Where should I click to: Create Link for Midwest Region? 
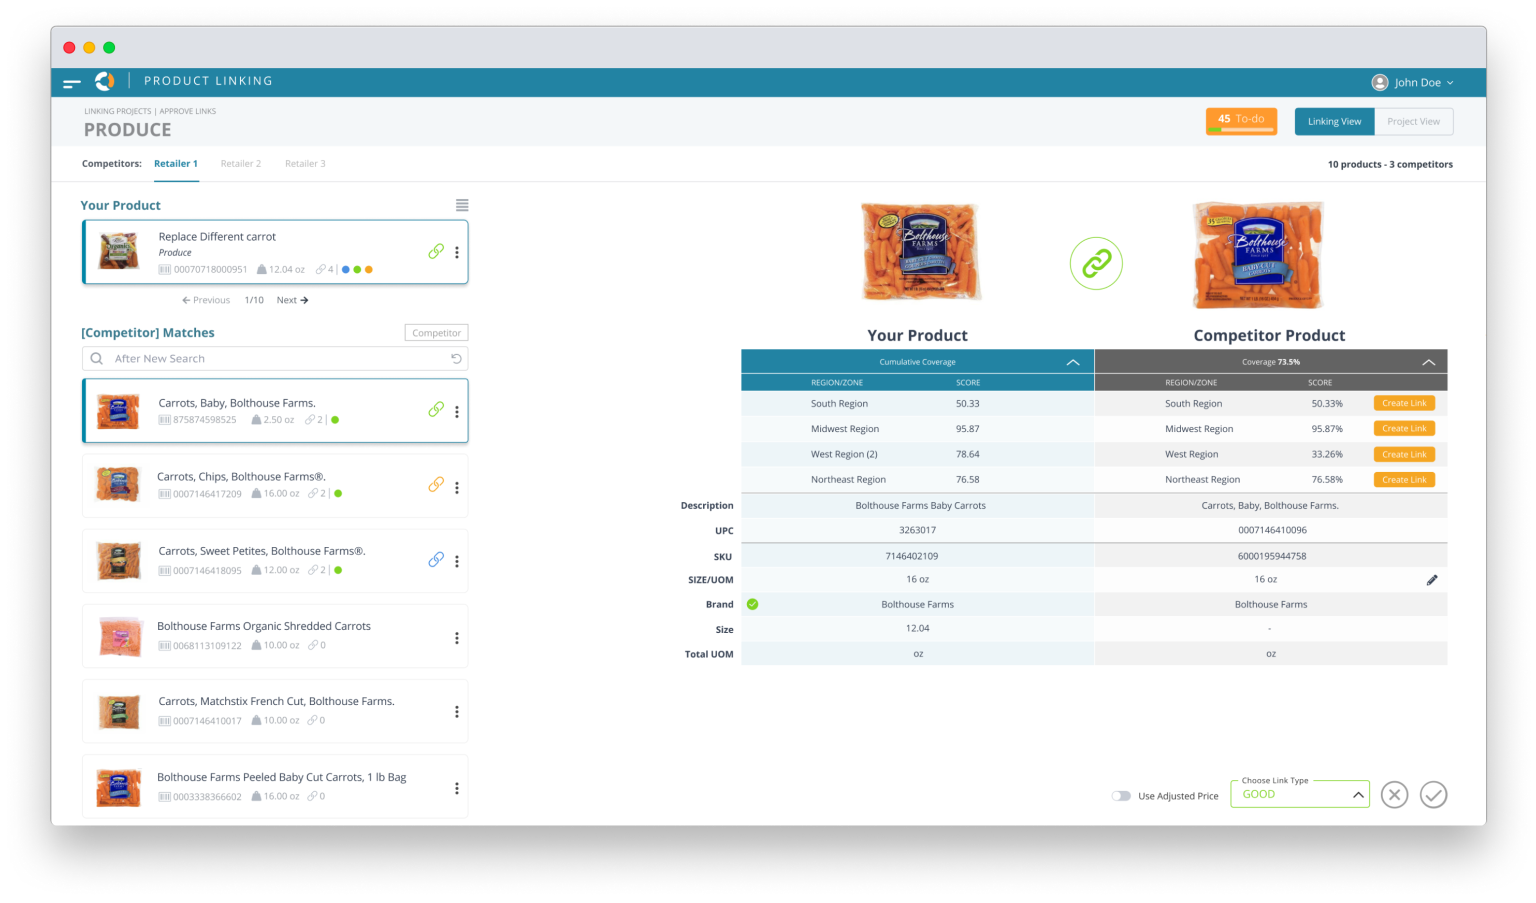point(1404,428)
